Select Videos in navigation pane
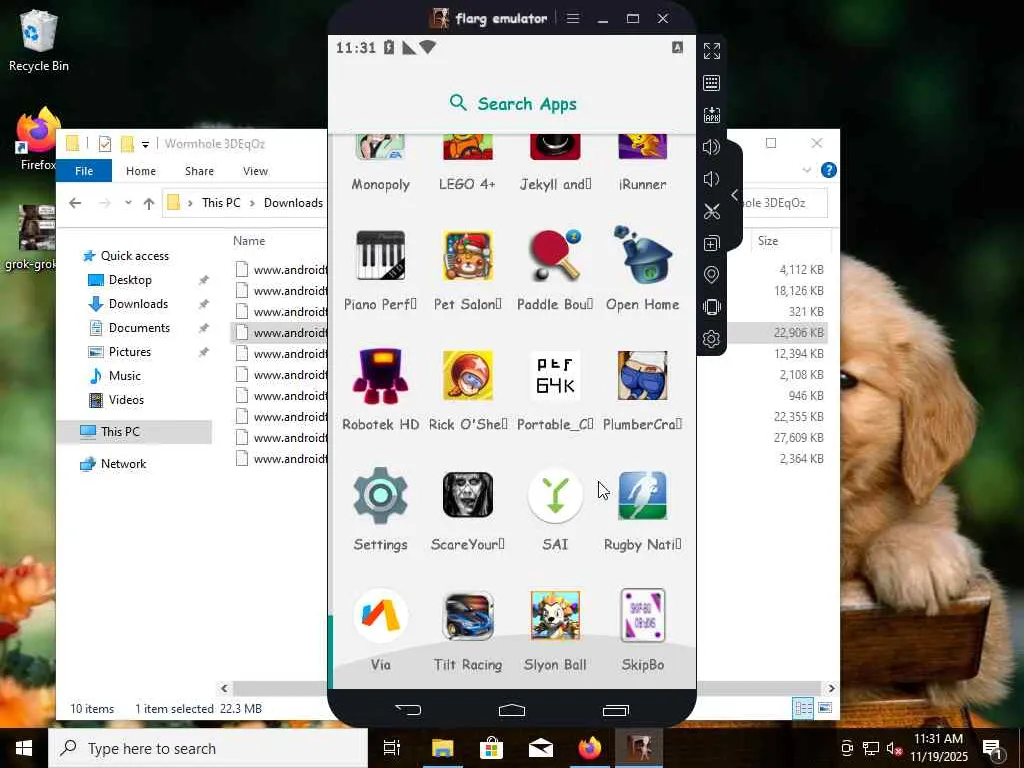 pos(126,400)
